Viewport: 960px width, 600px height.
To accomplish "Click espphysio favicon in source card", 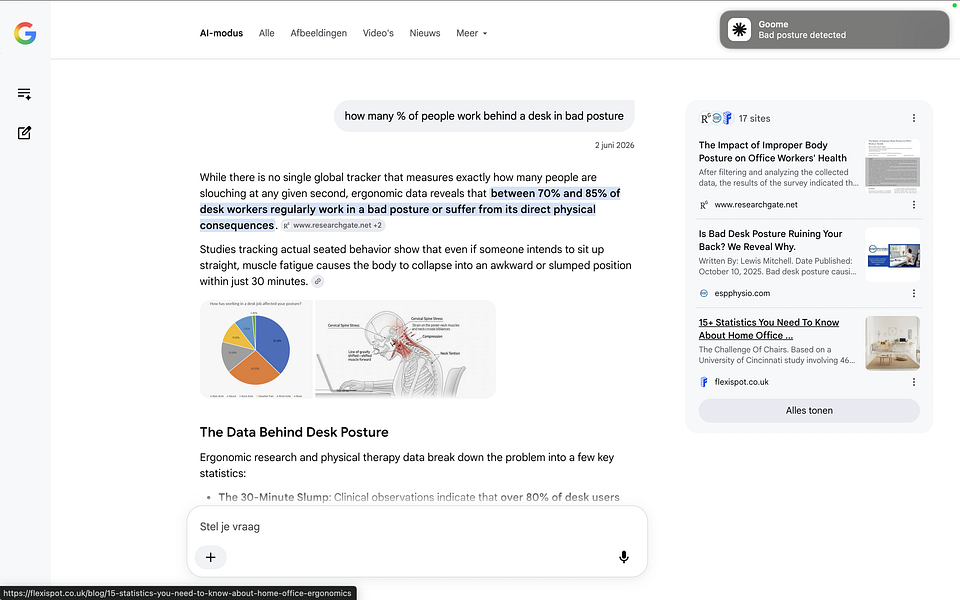I will pos(703,293).
